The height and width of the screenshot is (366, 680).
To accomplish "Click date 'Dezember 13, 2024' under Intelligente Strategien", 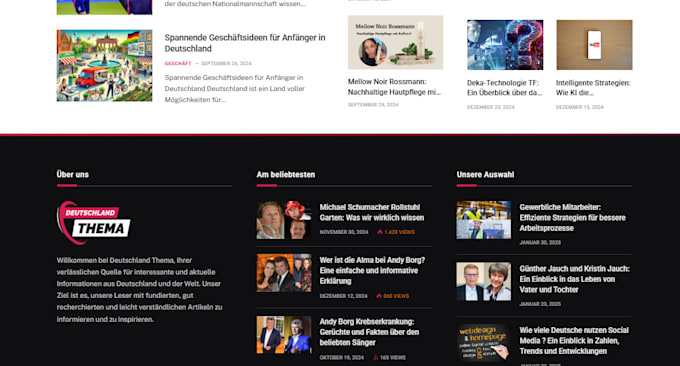I will pos(579,107).
